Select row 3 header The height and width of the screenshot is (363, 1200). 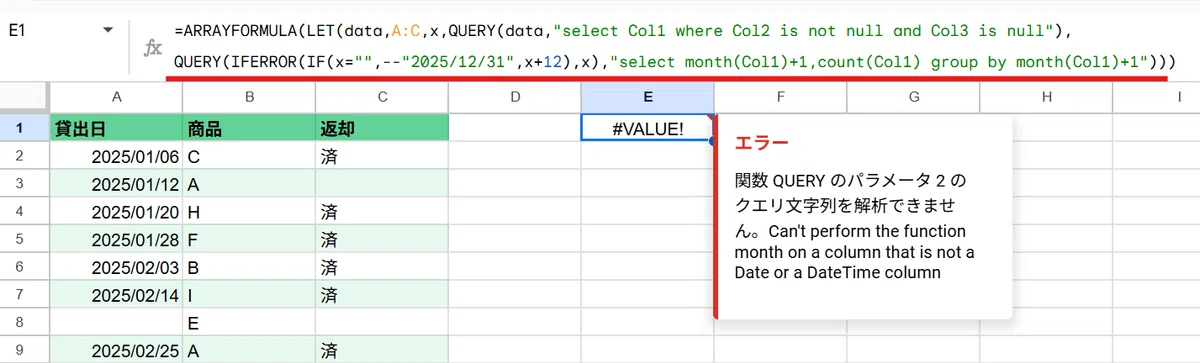pos(24,184)
